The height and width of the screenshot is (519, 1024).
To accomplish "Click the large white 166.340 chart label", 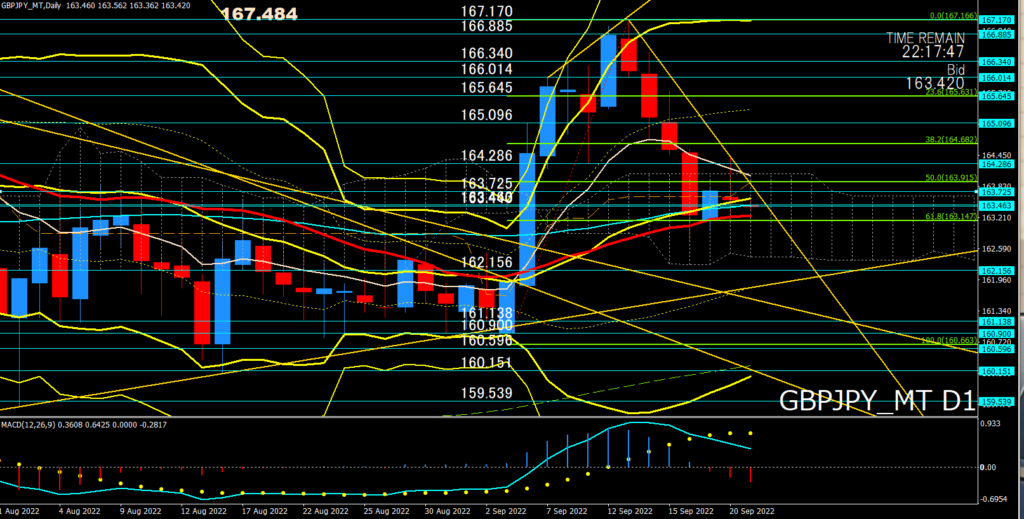I will pyautogui.click(x=487, y=54).
